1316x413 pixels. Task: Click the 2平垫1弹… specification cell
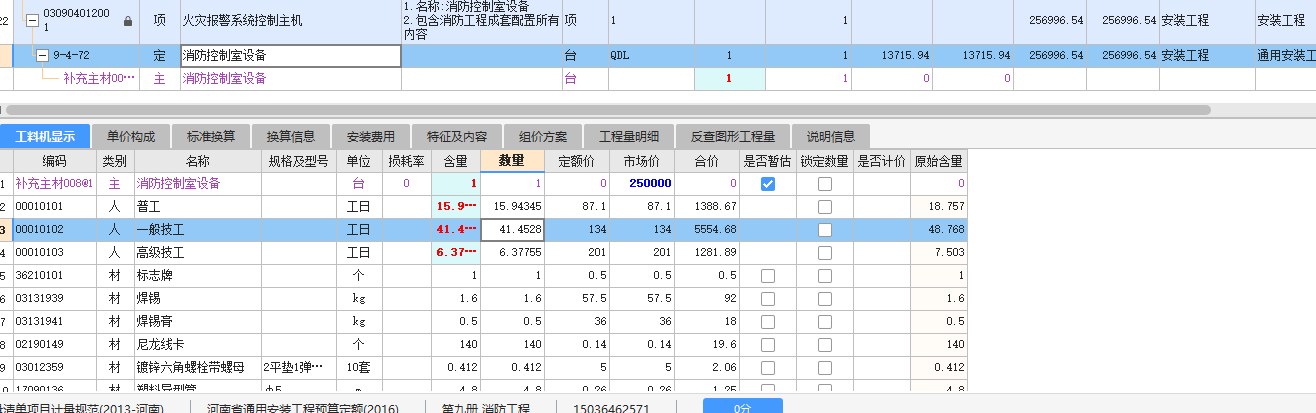pos(298,368)
